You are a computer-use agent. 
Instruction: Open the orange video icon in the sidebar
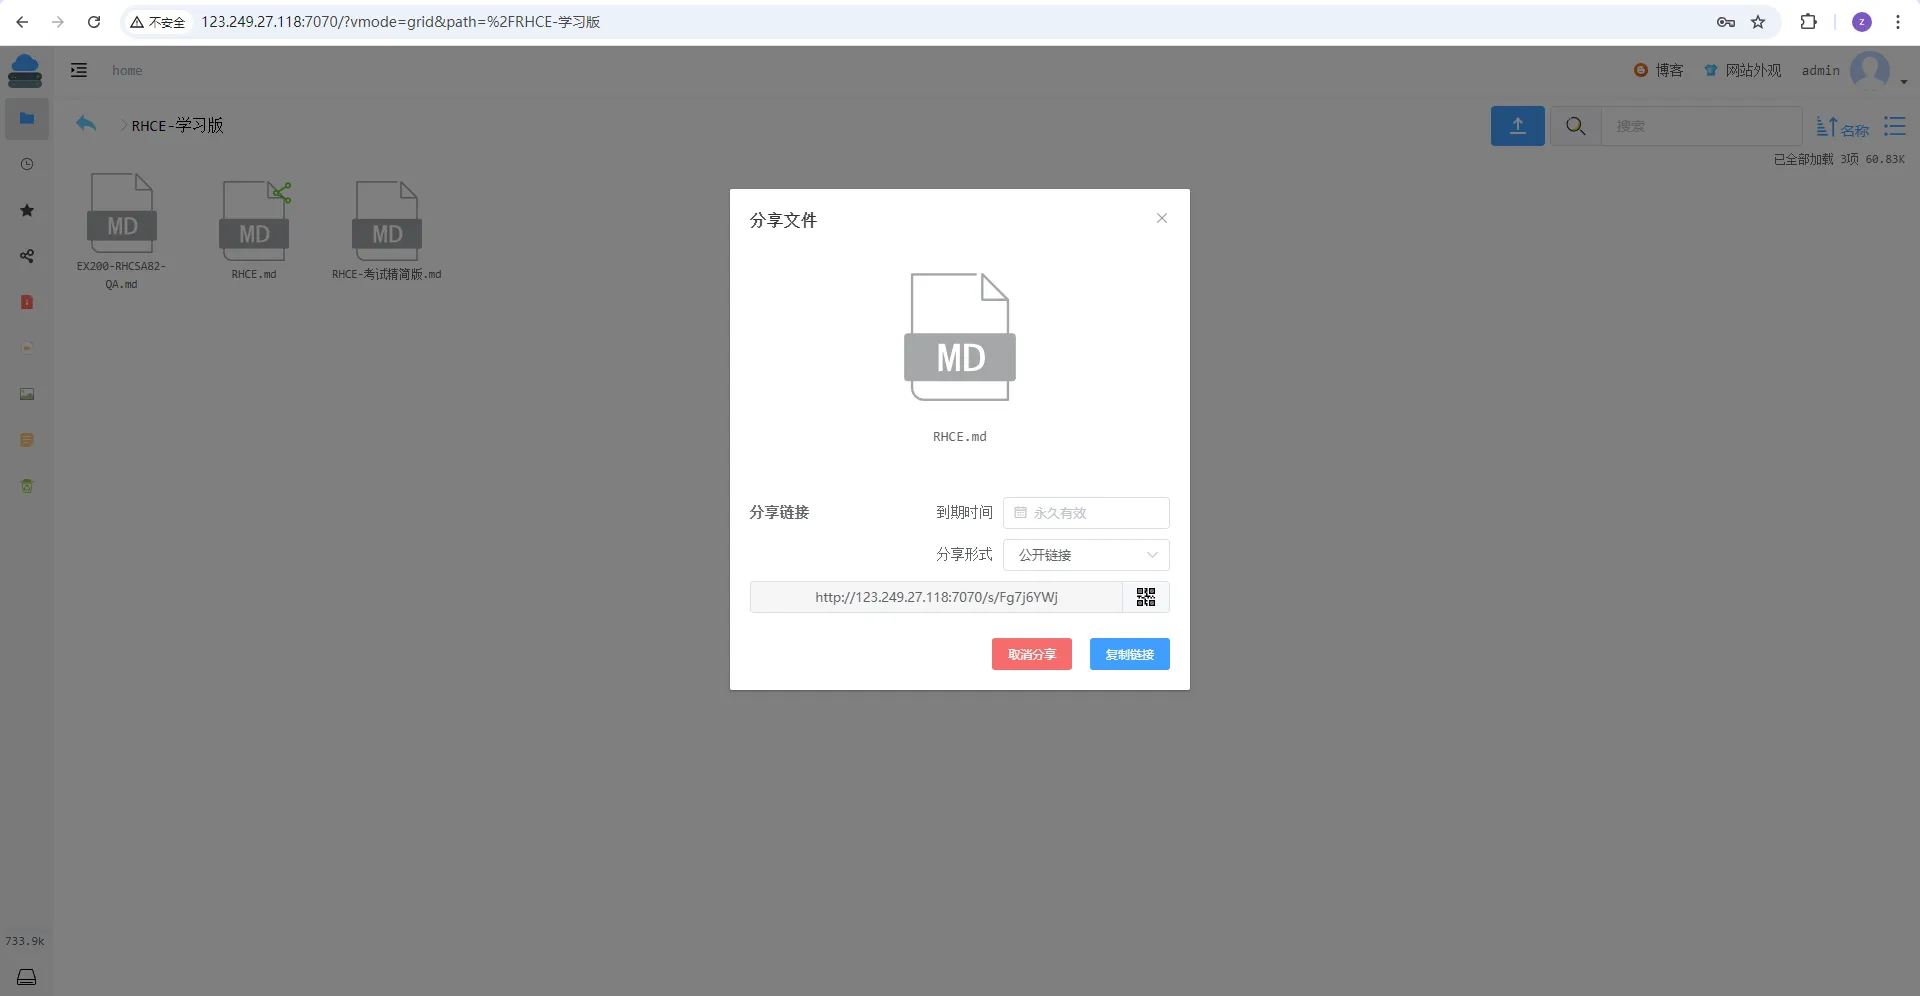pyautogui.click(x=27, y=348)
